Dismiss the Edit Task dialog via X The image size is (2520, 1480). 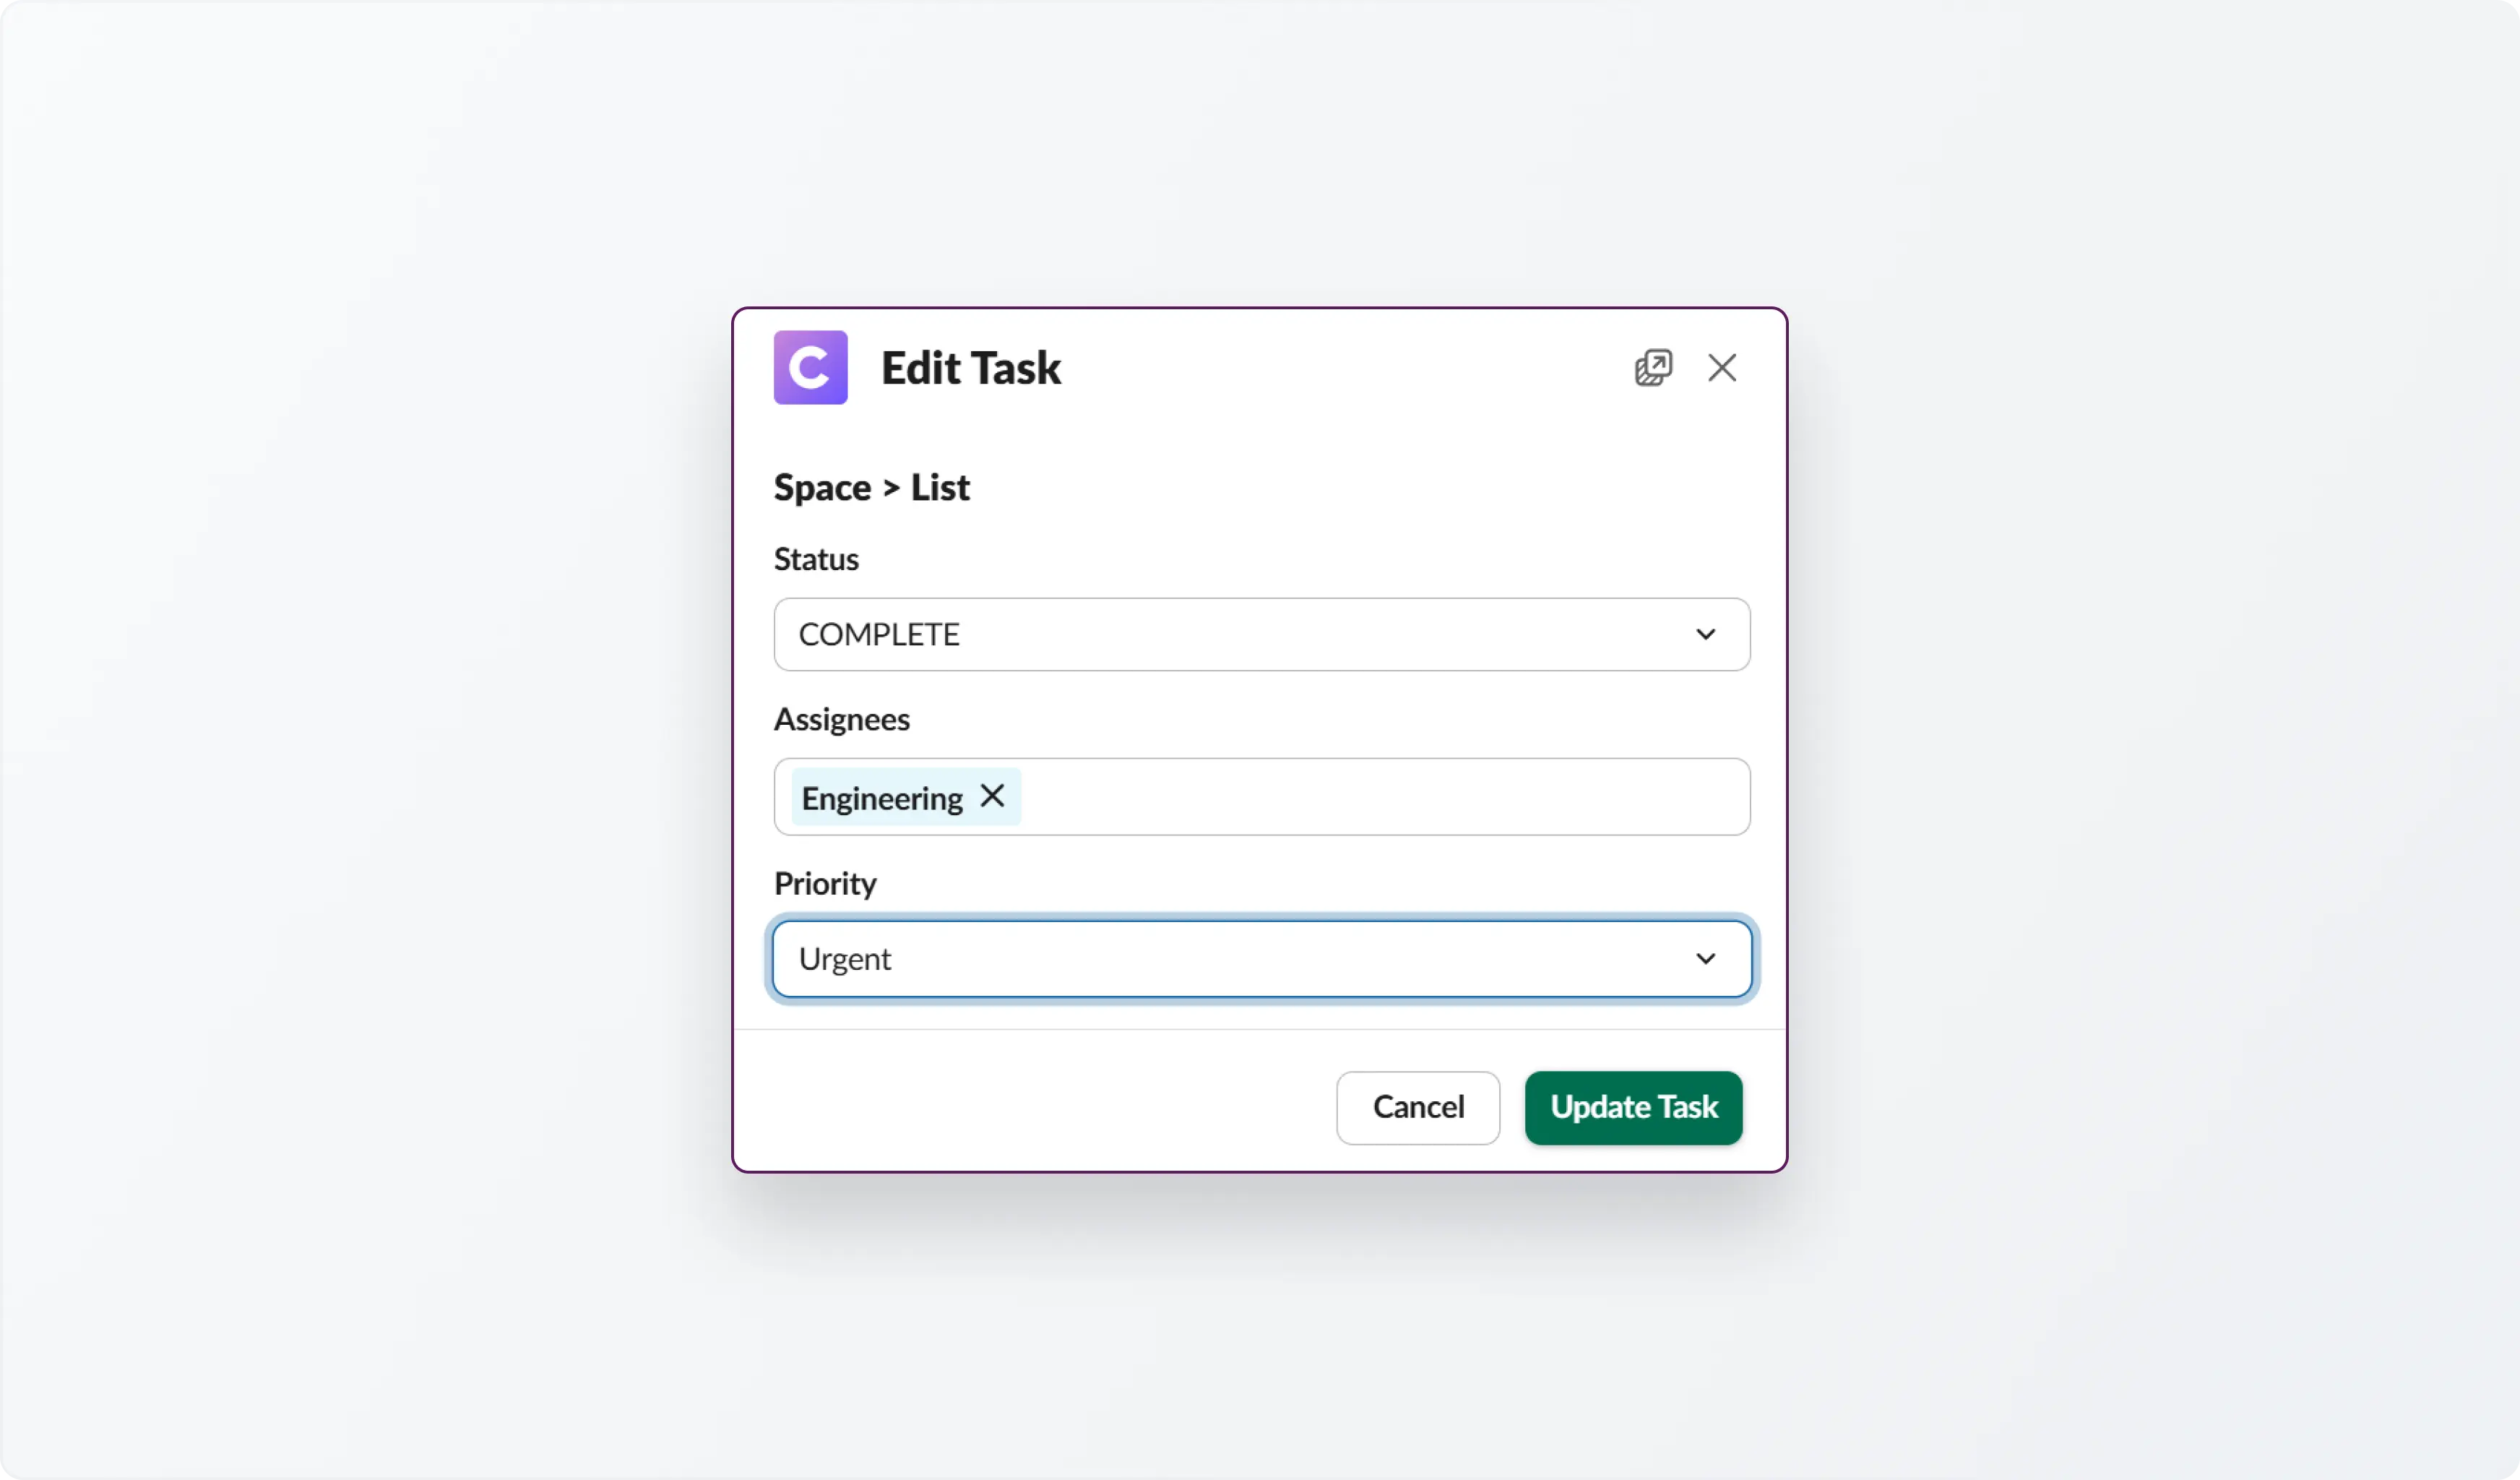point(1722,368)
